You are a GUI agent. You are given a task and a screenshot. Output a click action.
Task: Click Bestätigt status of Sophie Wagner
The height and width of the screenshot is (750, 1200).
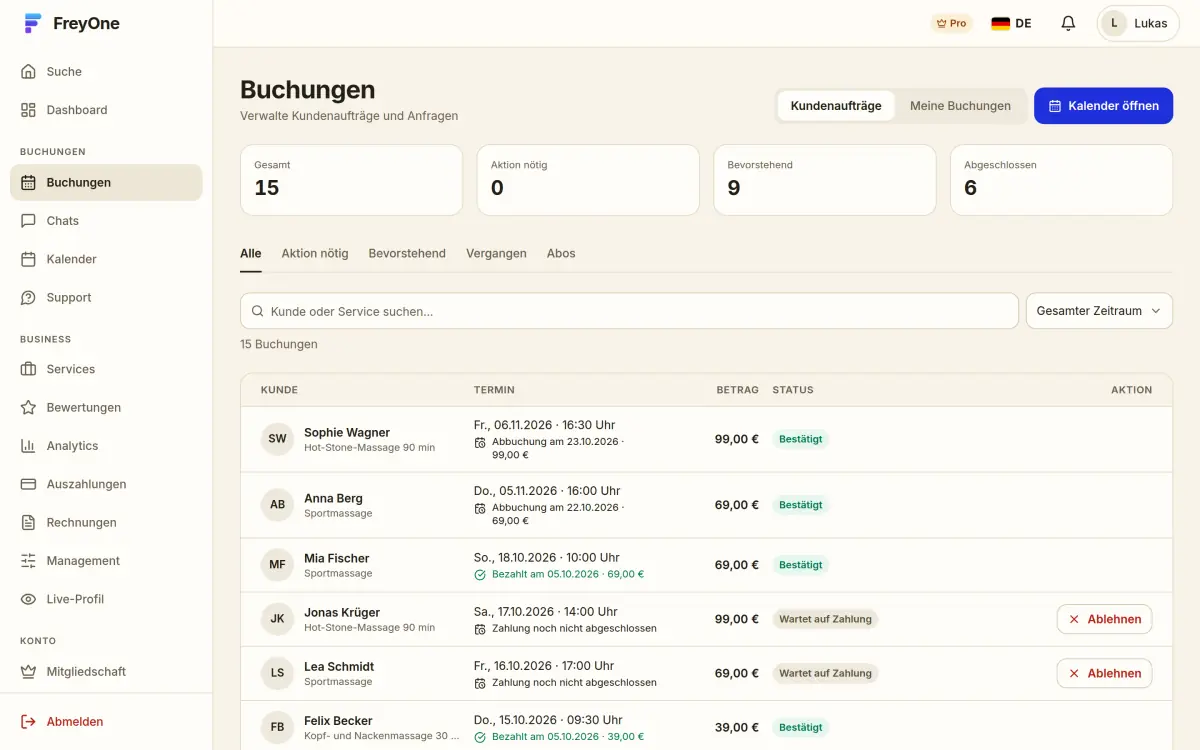pos(801,439)
